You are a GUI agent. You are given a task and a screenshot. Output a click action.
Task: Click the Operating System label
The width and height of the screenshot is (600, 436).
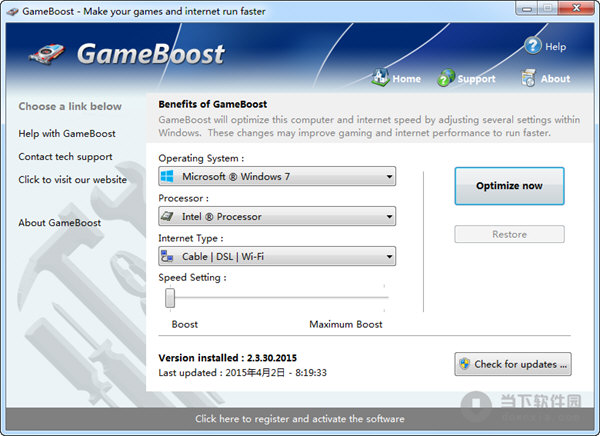point(201,158)
